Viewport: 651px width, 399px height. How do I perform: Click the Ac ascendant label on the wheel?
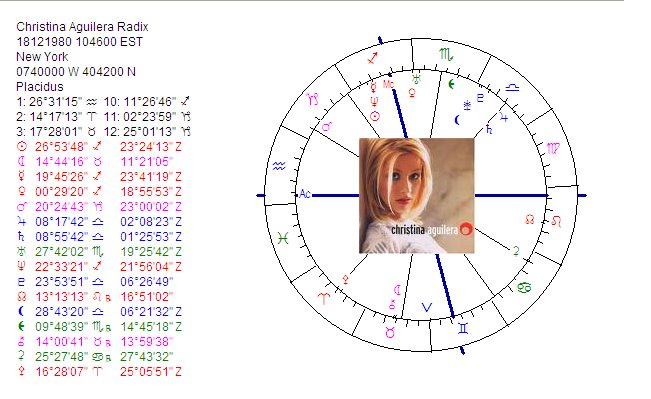point(305,194)
